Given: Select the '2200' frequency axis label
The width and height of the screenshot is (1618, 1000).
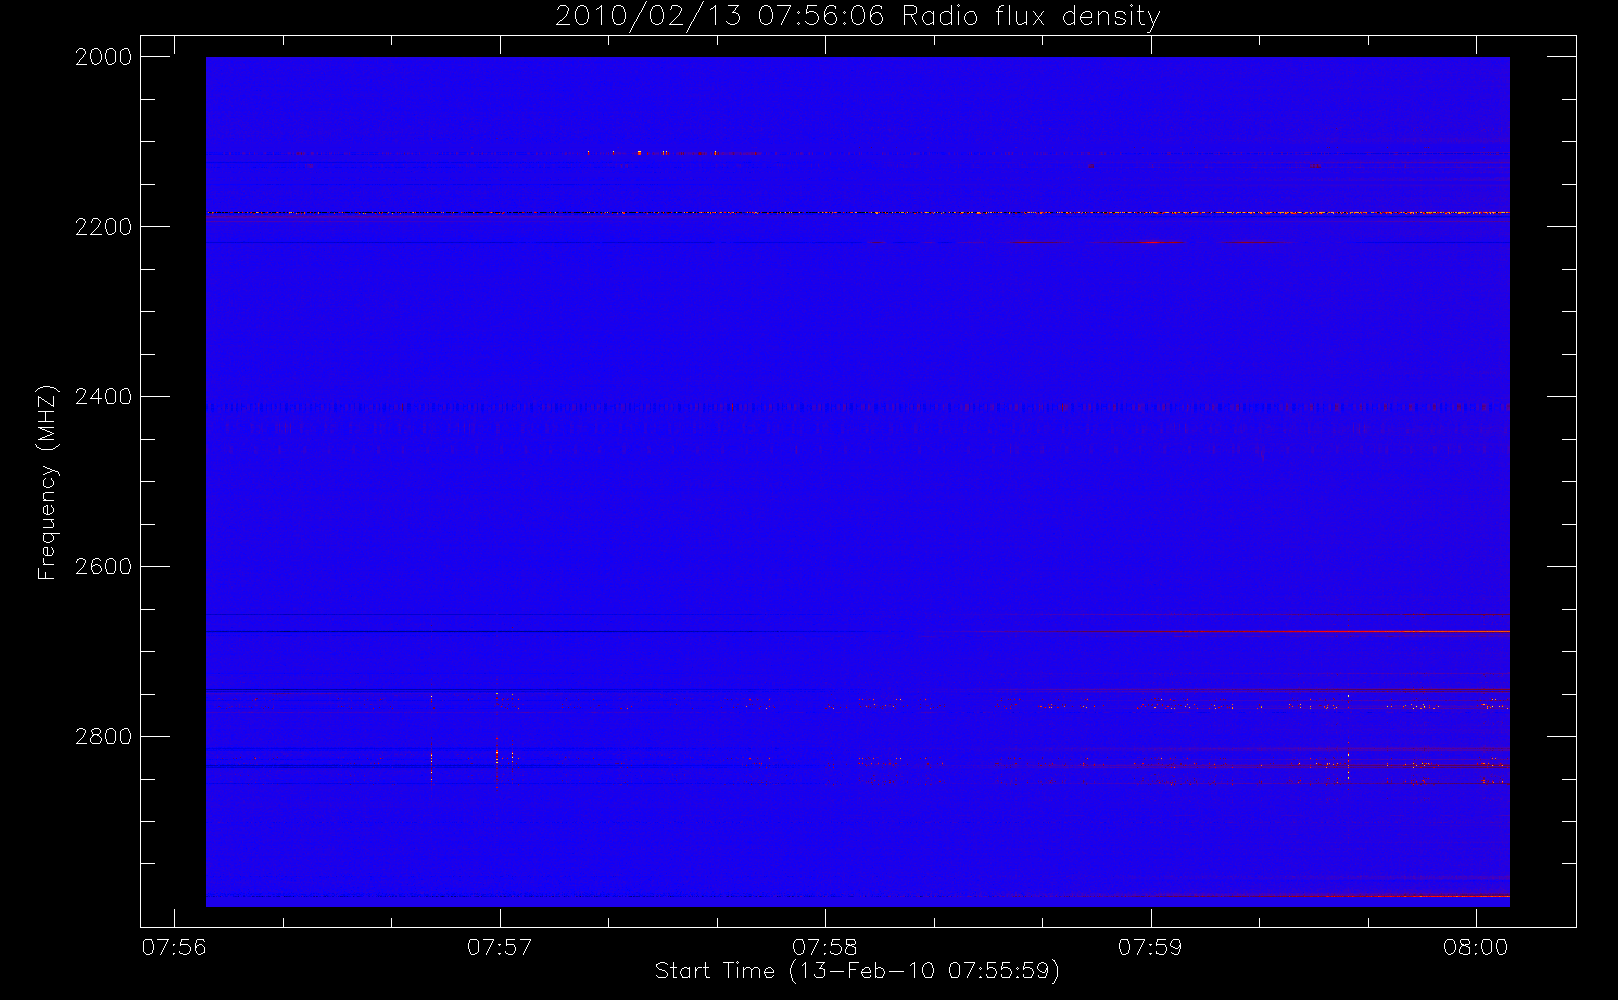Looking at the screenshot, I should pyautogui.click(x=104, y=227).
